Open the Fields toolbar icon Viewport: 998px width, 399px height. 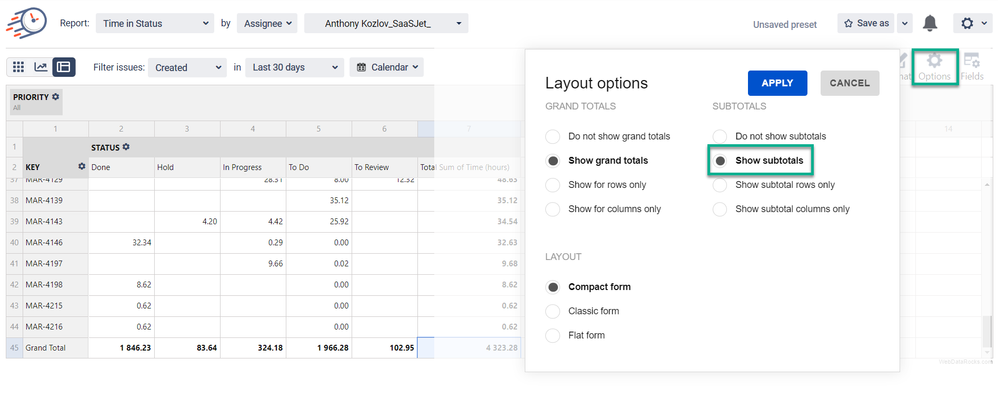point(972,67)
